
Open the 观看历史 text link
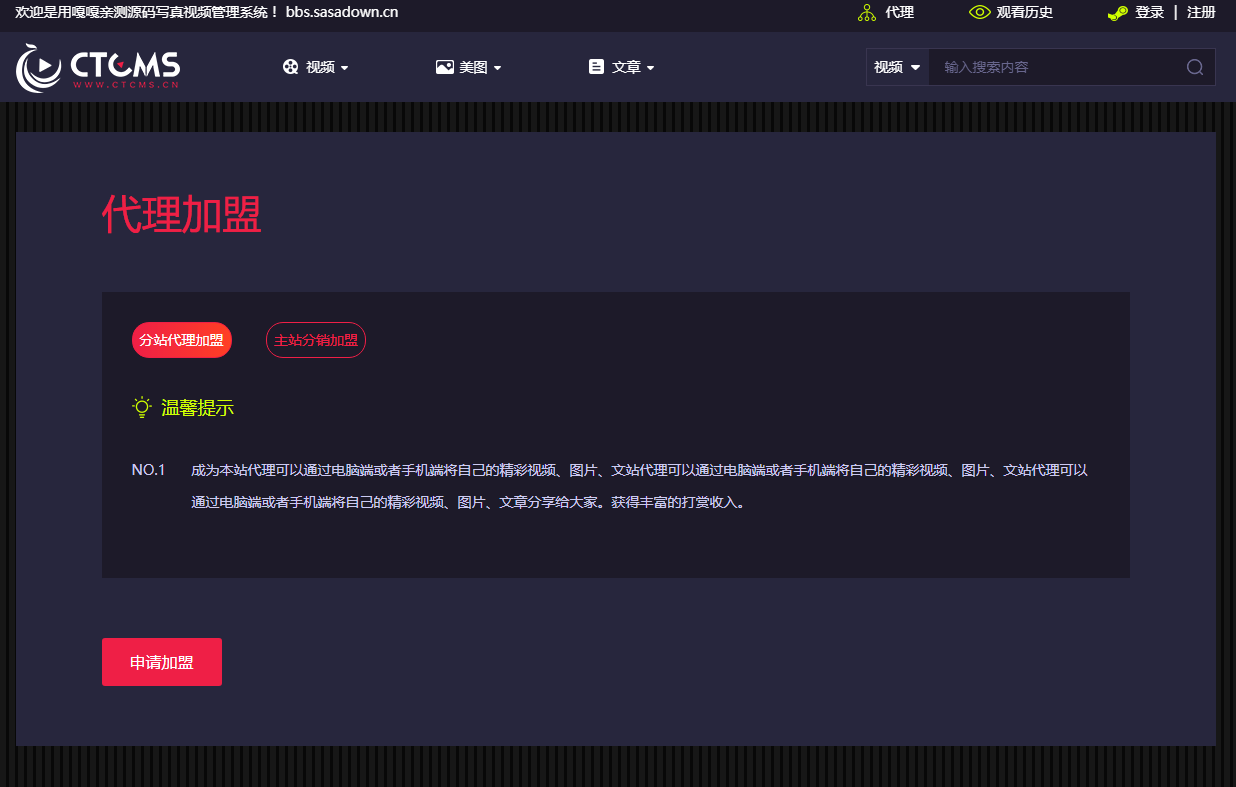click(x=1024, y=13)
